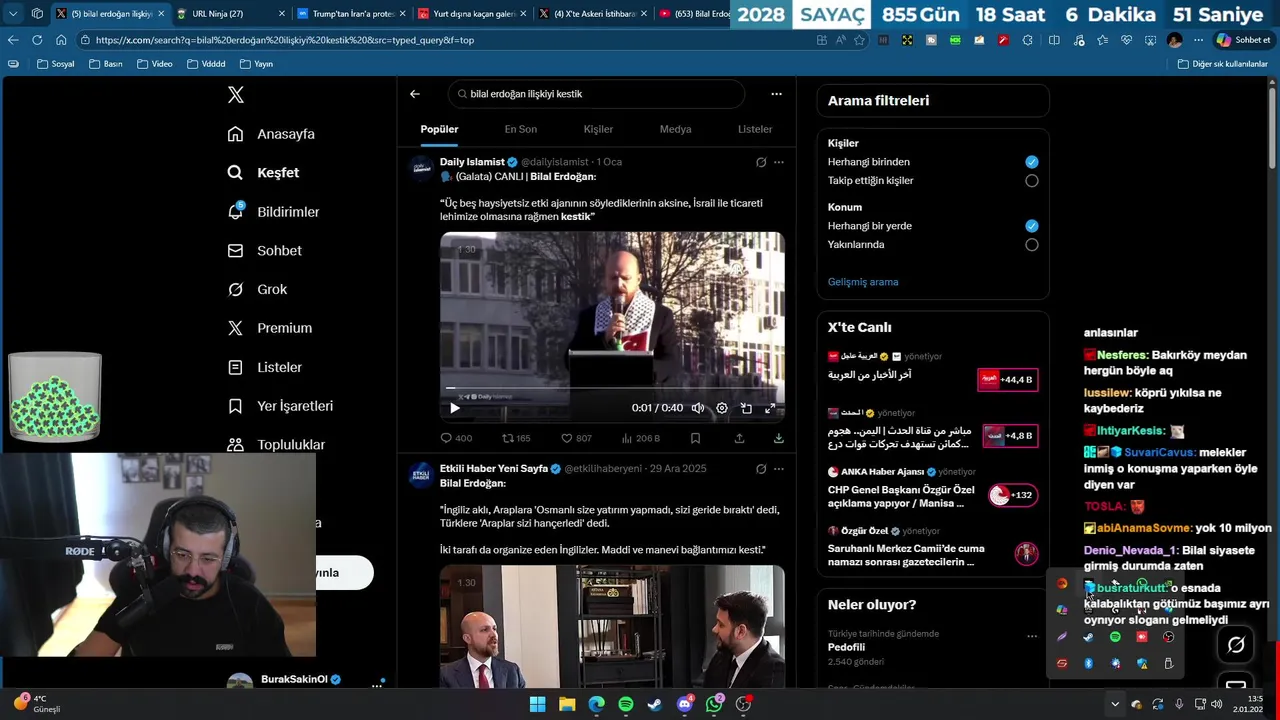Open Gelişmiş arama link
1280x720 pixels.
point(863,282)
